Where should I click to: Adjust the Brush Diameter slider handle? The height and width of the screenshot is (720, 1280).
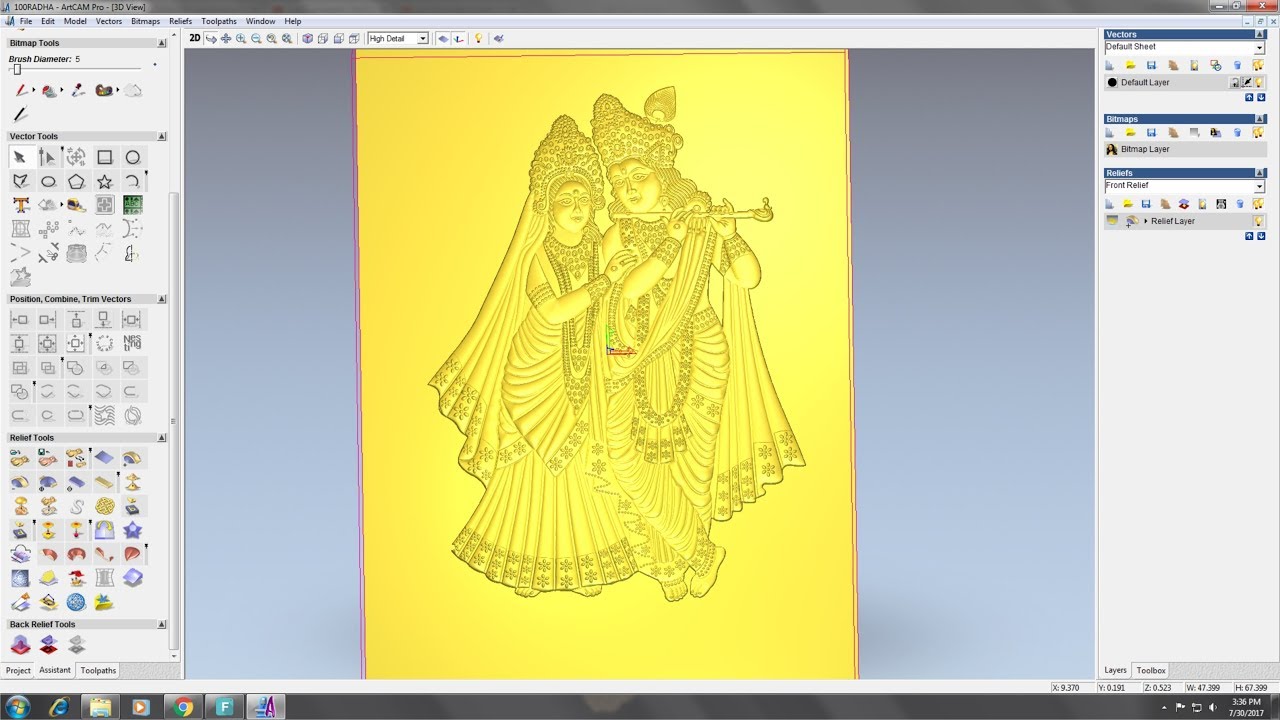[17, 69]
